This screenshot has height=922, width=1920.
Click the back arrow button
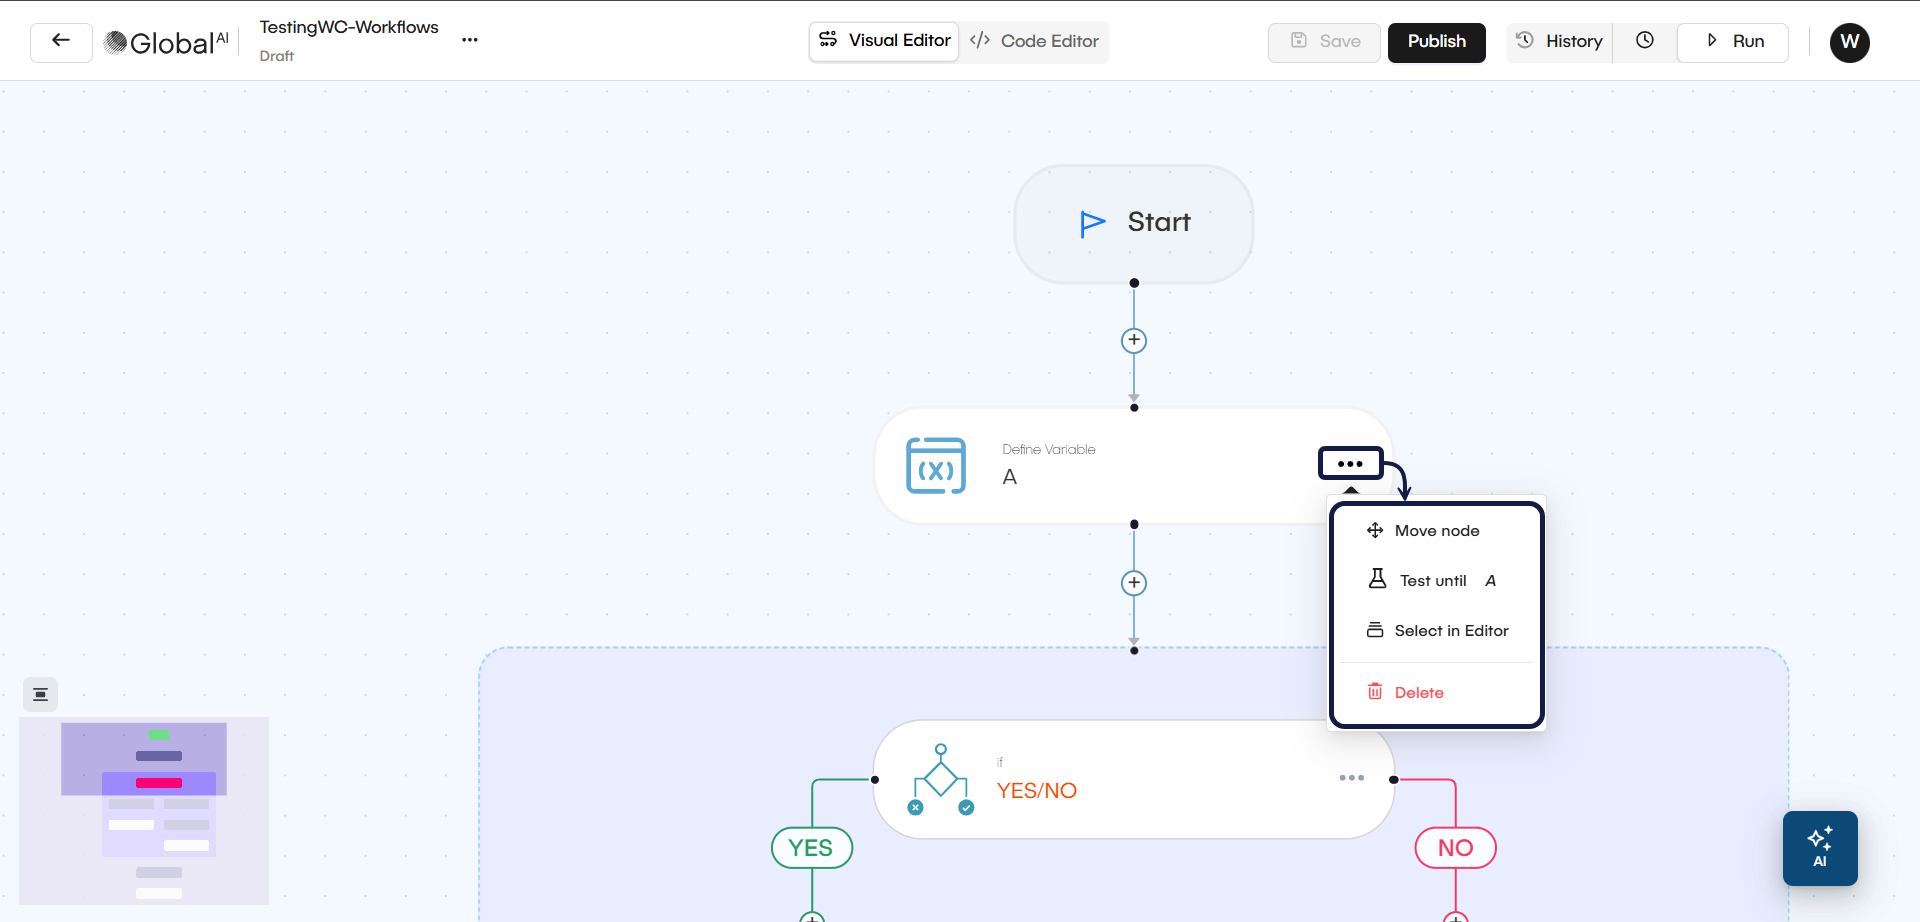(61, 42)
